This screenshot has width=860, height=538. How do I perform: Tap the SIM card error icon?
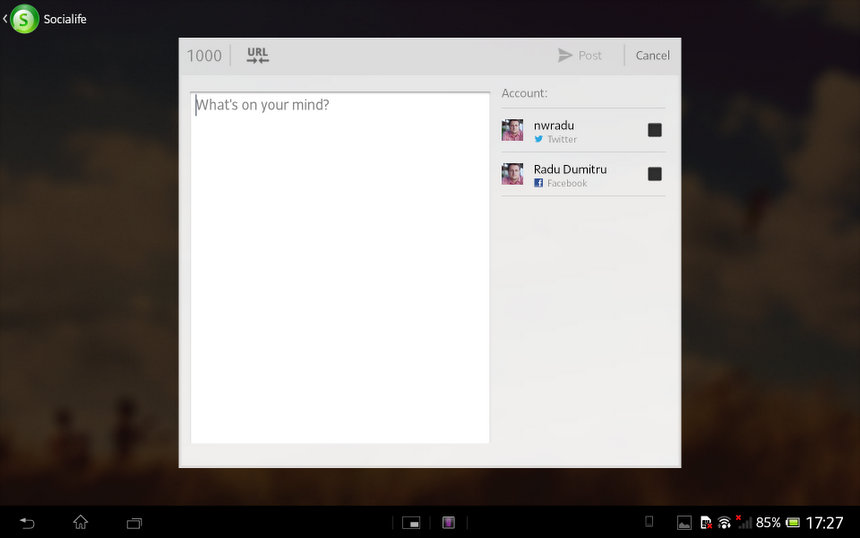point(706,523)
